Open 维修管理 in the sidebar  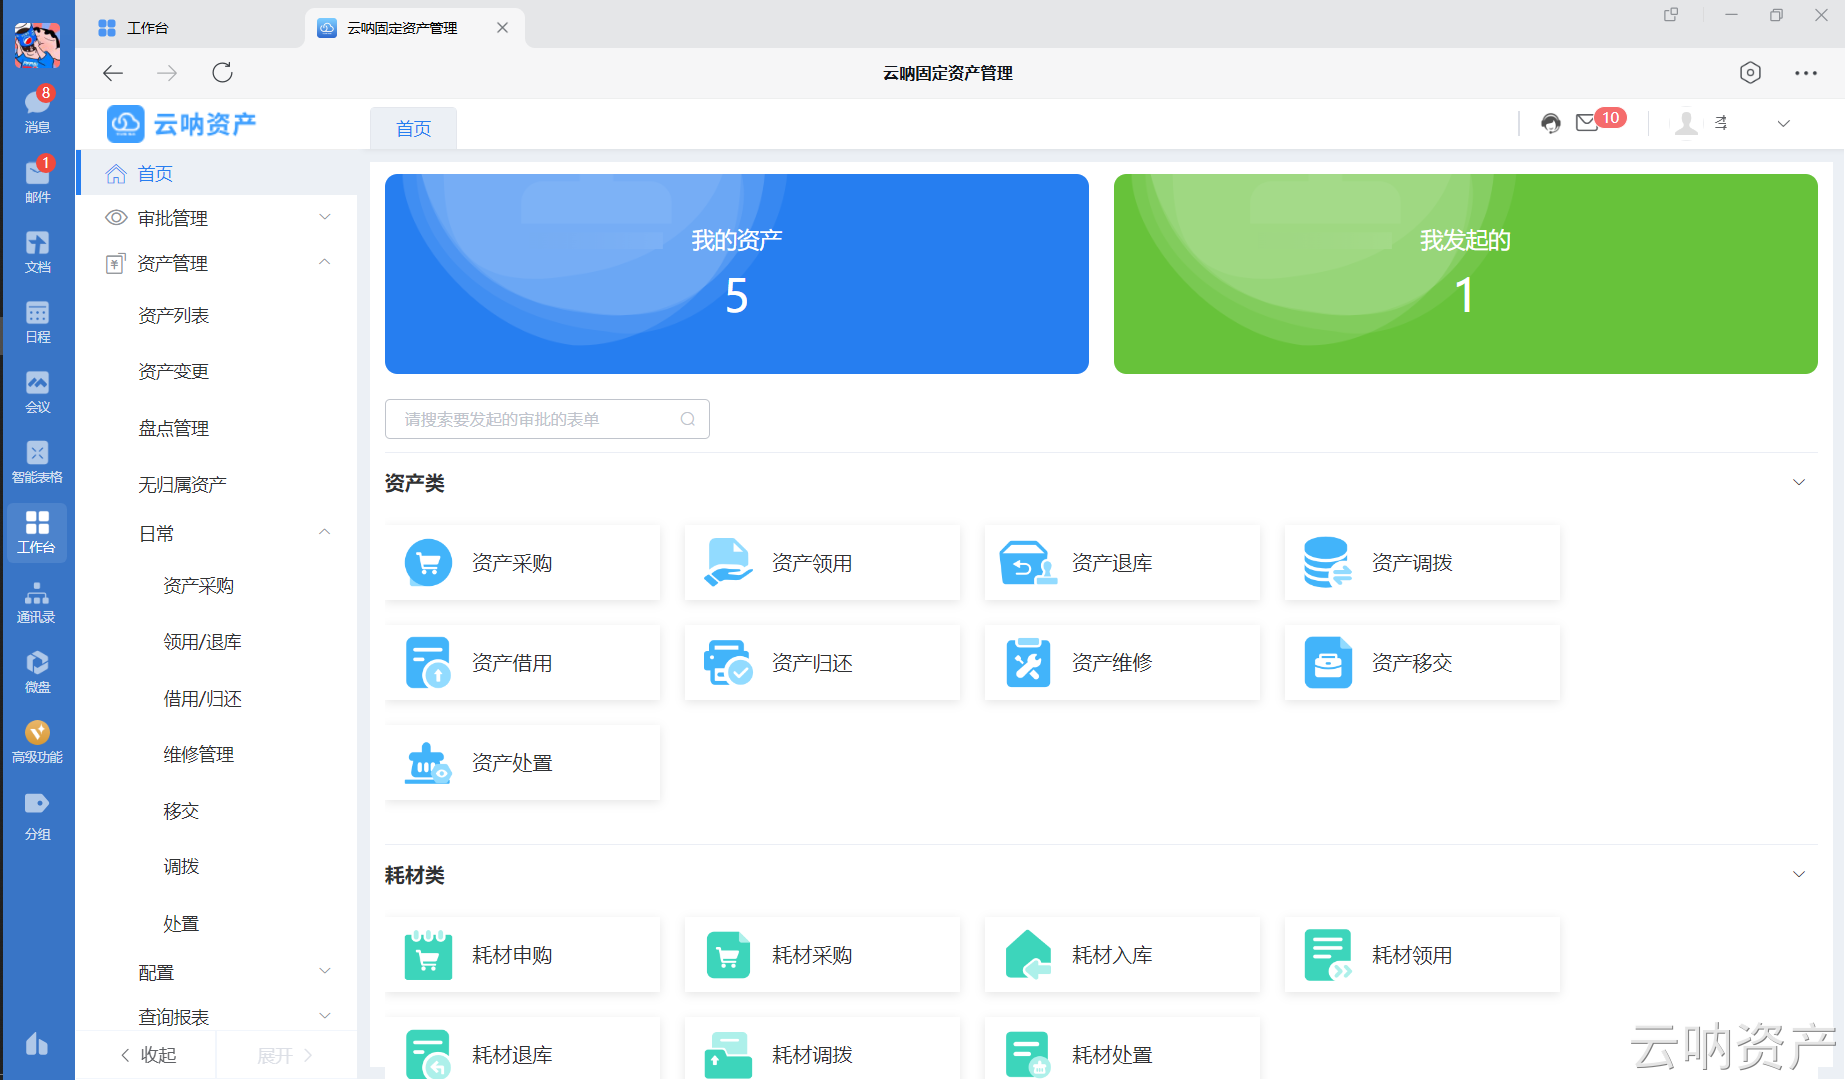(x=199, y=755)
